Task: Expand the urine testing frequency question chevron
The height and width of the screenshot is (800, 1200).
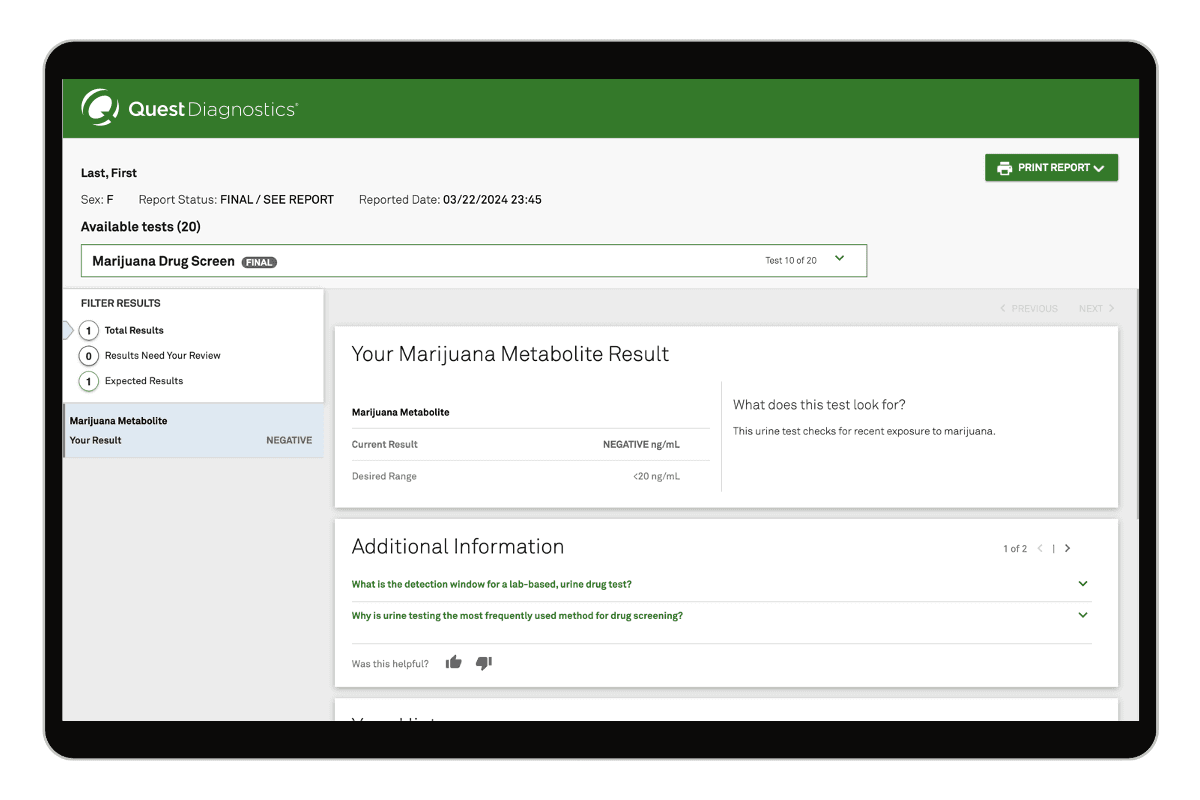Action: (1082, 616)
